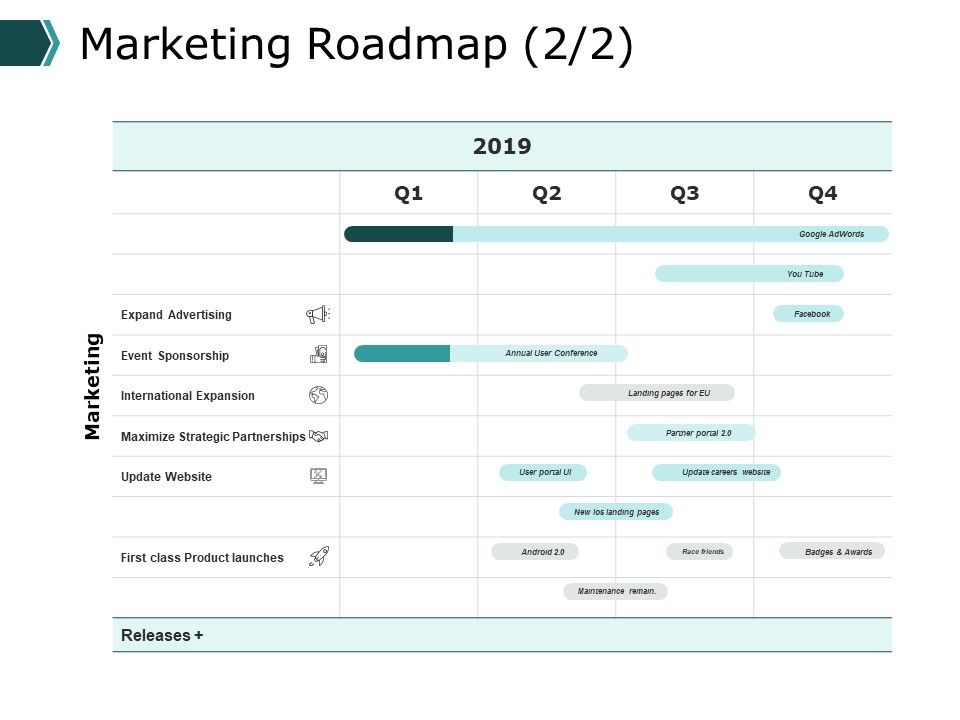This screenshot has width=960, height=720.
Task: Click the dark progress segment of Google AdWords
Action: [399, 234]
